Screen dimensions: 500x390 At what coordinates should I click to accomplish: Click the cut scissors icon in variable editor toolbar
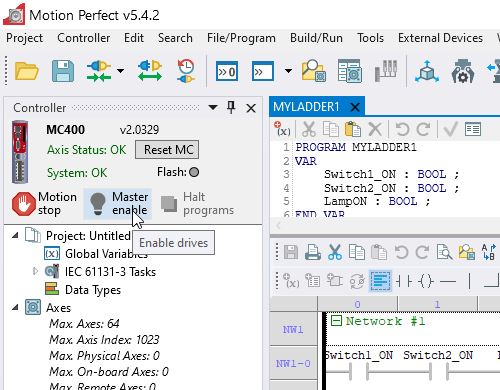pyautogui.click(x=309, y=129)
